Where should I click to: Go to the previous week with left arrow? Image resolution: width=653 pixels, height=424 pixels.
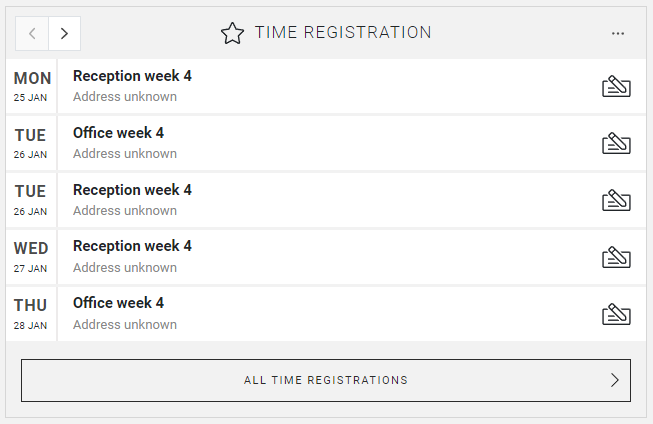[32, 33]
